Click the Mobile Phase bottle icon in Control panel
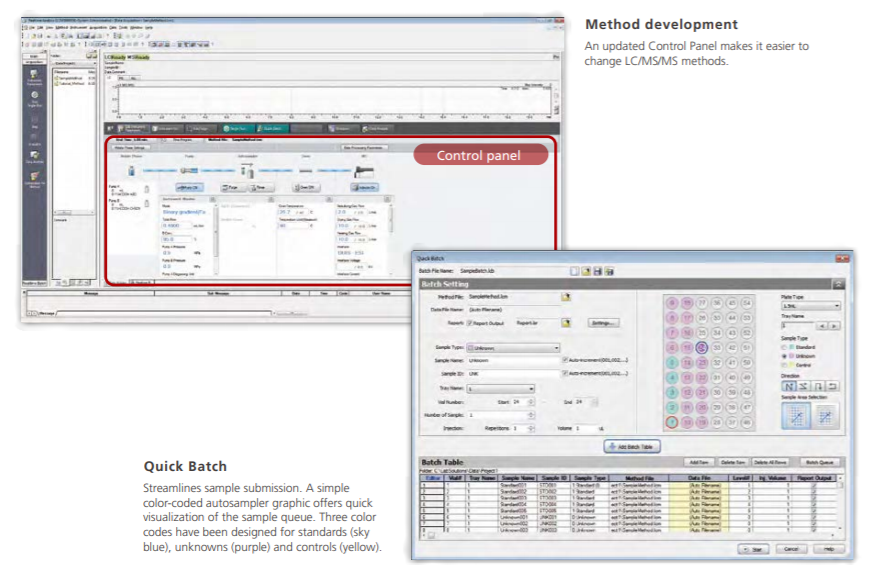Viewport: 879px width, 565px height. click(x=131, y=171)
